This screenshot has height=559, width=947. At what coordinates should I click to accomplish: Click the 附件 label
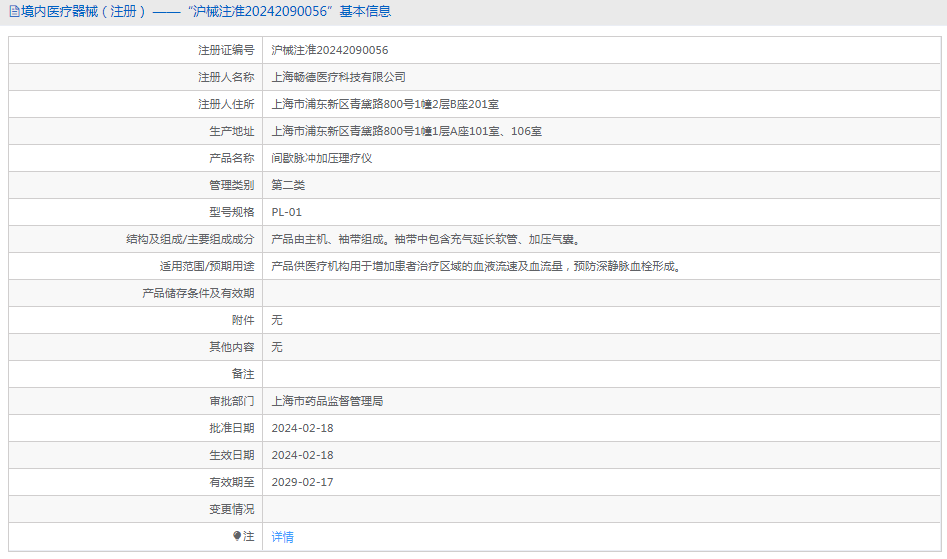pos(243,320)
